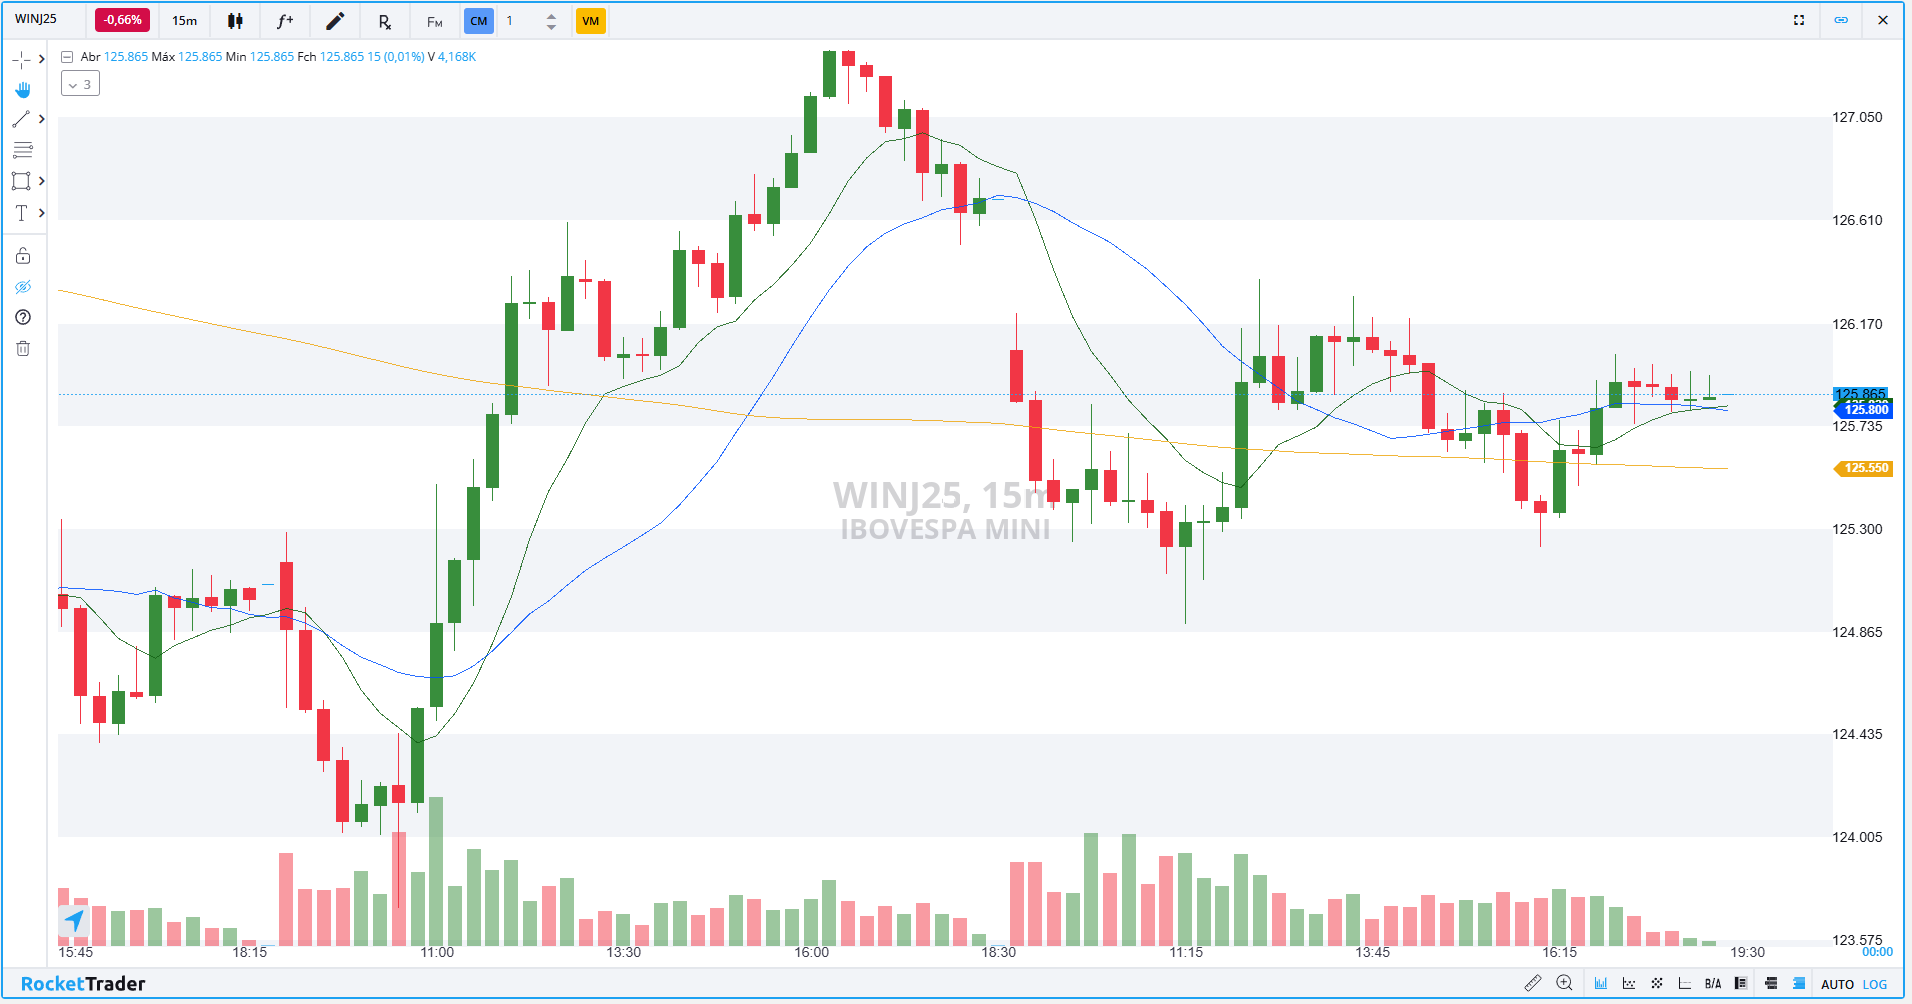The height and width of the screenshot is (1004, 1912).
Task: Expand the crosshair cursor tool options
Action: (41, 60)
